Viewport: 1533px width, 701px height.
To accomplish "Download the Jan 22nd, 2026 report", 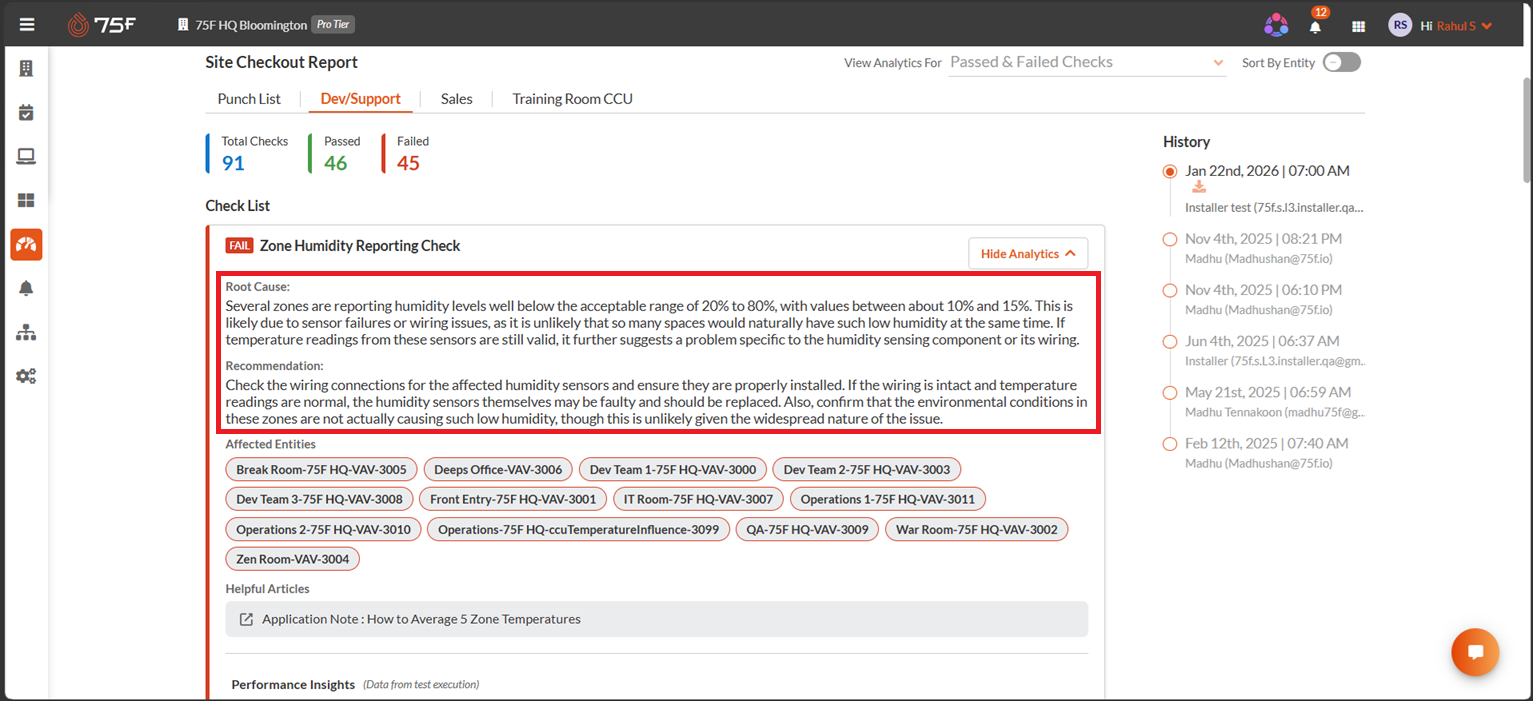I will point(1199,187).
